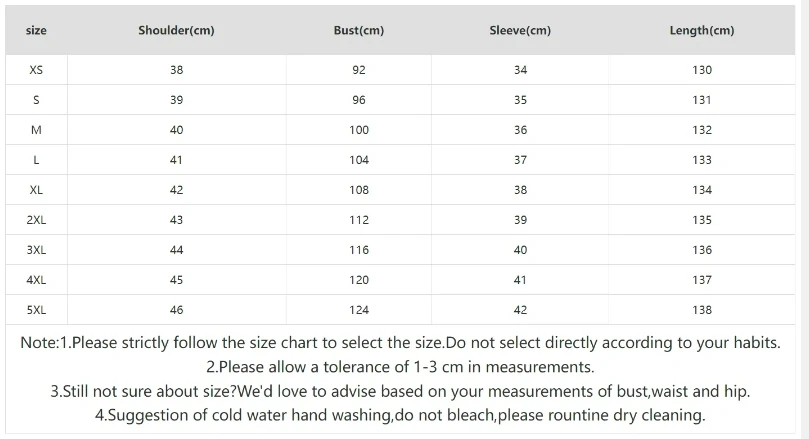Select the M size row label
The width and height of the screenshot is (809, 439).
point(36,130)
